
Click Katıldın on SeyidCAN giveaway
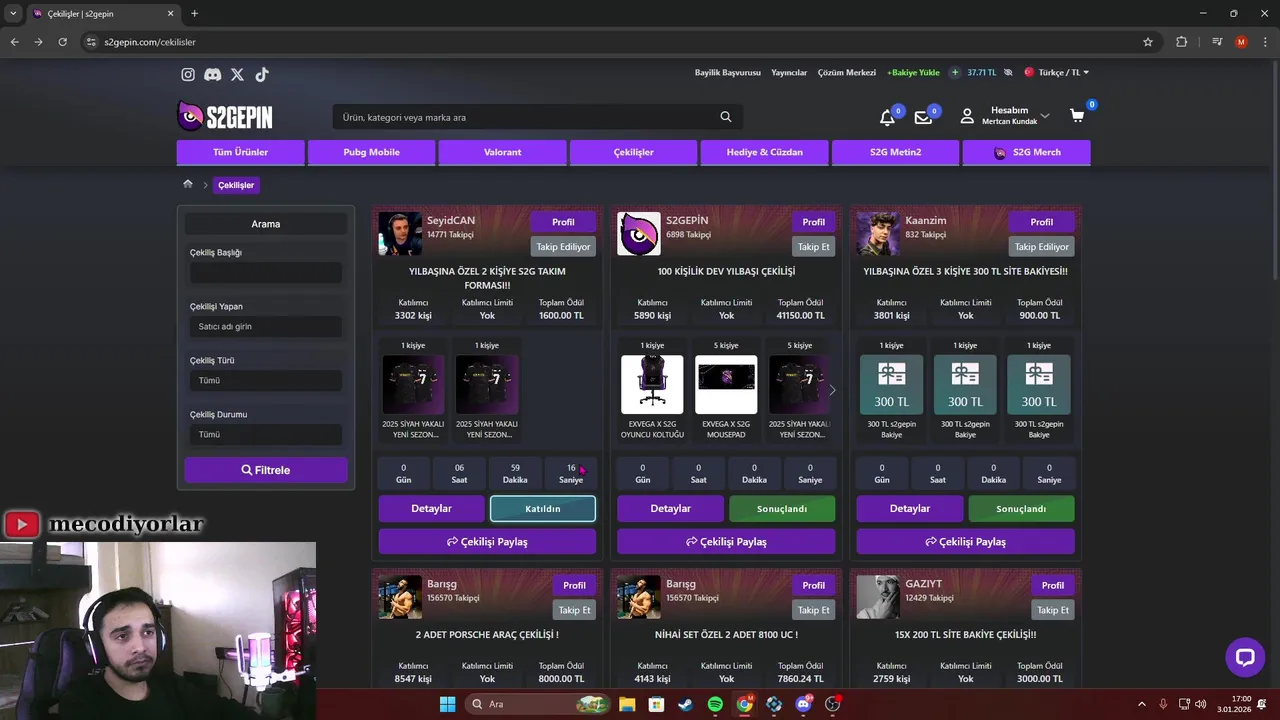[543, 509]
